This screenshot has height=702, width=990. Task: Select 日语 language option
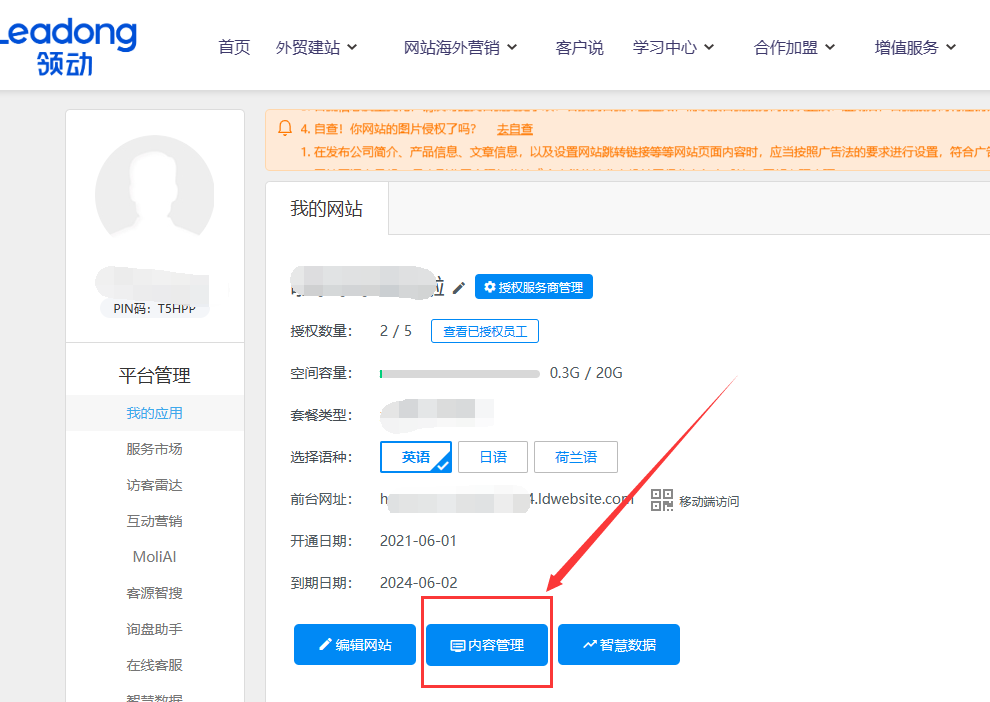(493, 457)
